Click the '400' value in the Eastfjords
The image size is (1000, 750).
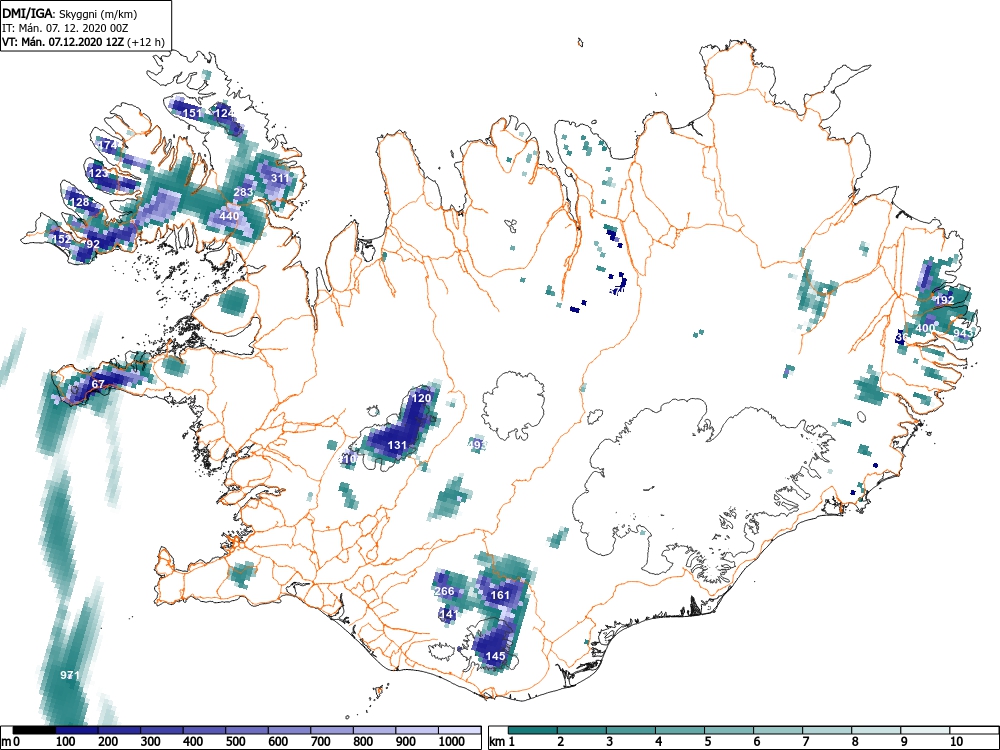(x=925, y=328)
